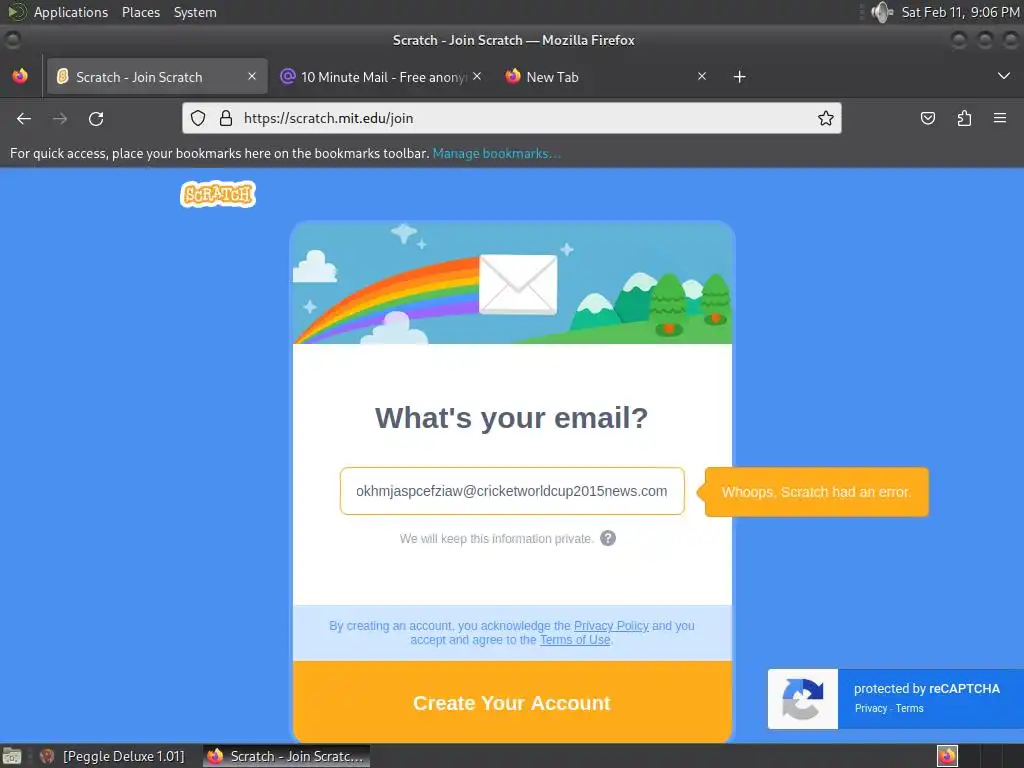
Task: Open the Places menu
Action: tap(140, 12)
